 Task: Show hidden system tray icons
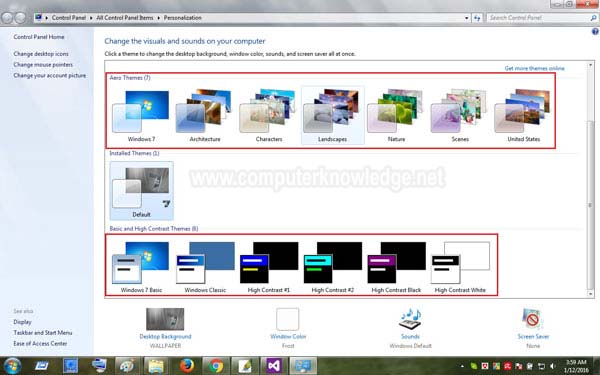click(x=462, y=366)
